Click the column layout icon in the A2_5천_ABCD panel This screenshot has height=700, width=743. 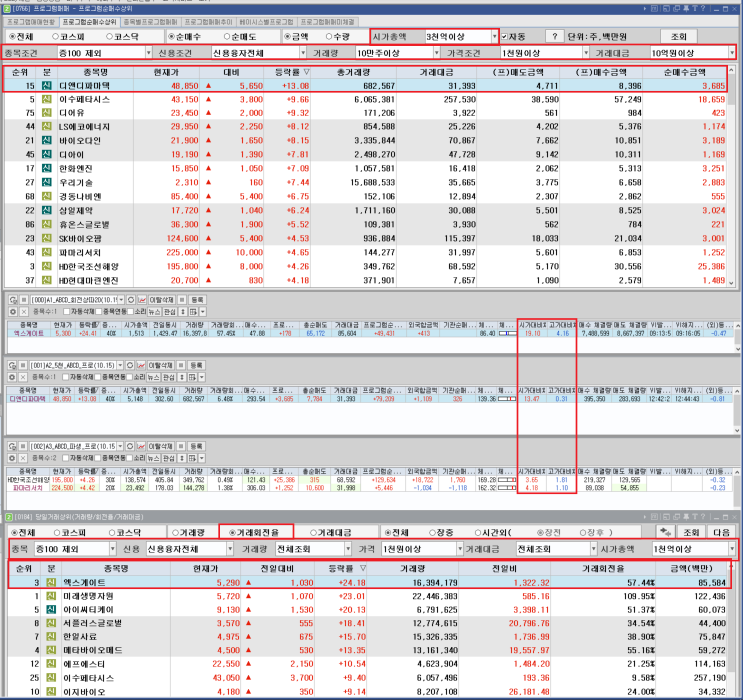192,377
